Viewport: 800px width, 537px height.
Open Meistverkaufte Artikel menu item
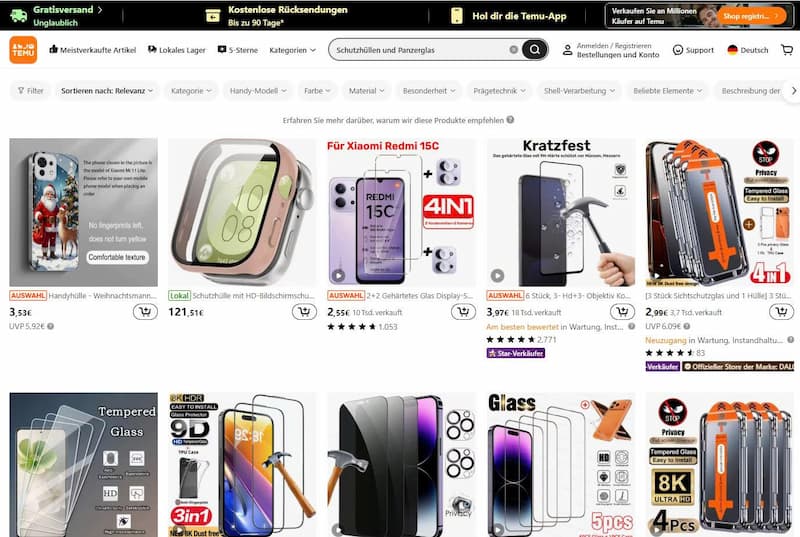92,50
